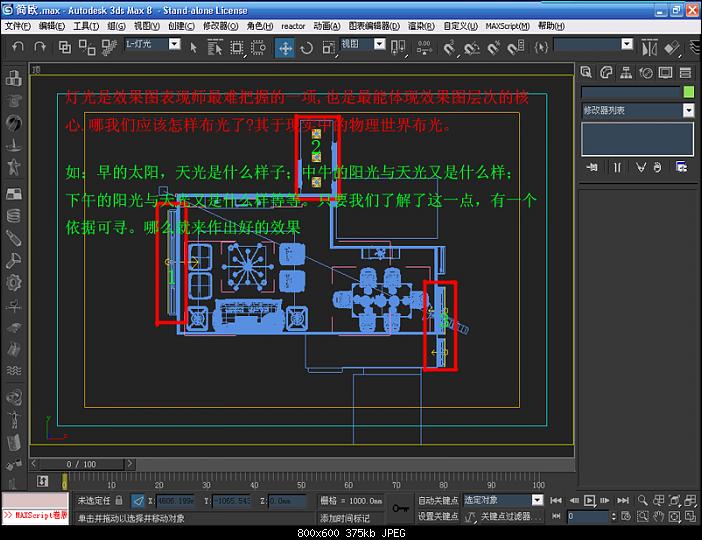Open the Utilities command panel tab
This screenshot has width=702, height=540.
tap(684, 72)
